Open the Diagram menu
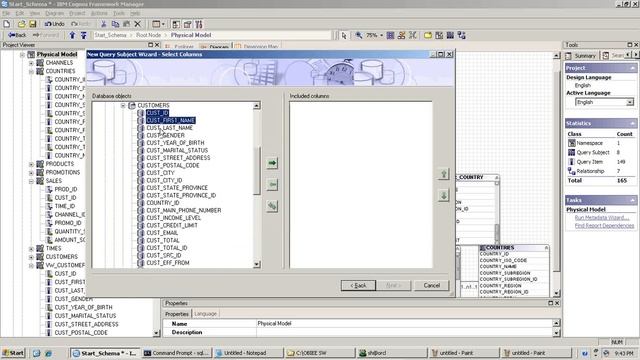Viewport: 640px width, 360px height. coord(54,13)
